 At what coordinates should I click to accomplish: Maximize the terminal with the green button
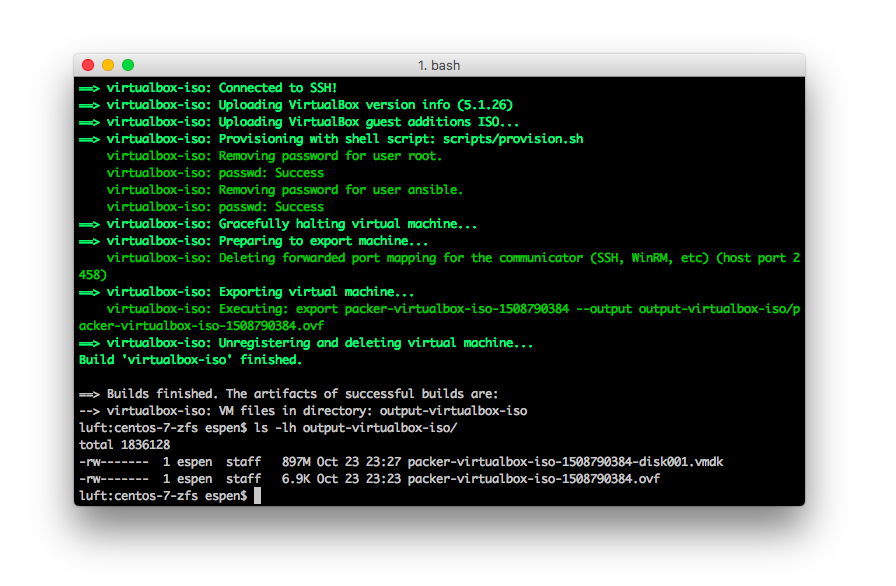click(x=128, y=65)
